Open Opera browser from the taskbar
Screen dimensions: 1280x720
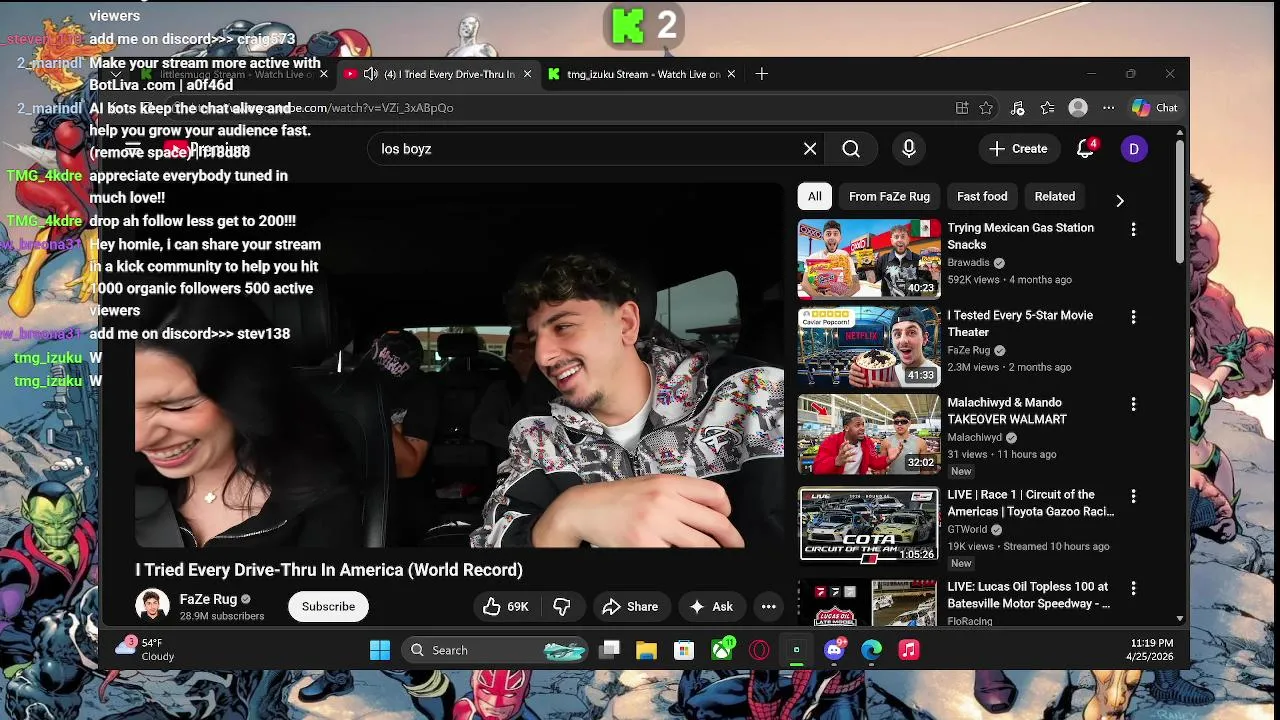759,650
